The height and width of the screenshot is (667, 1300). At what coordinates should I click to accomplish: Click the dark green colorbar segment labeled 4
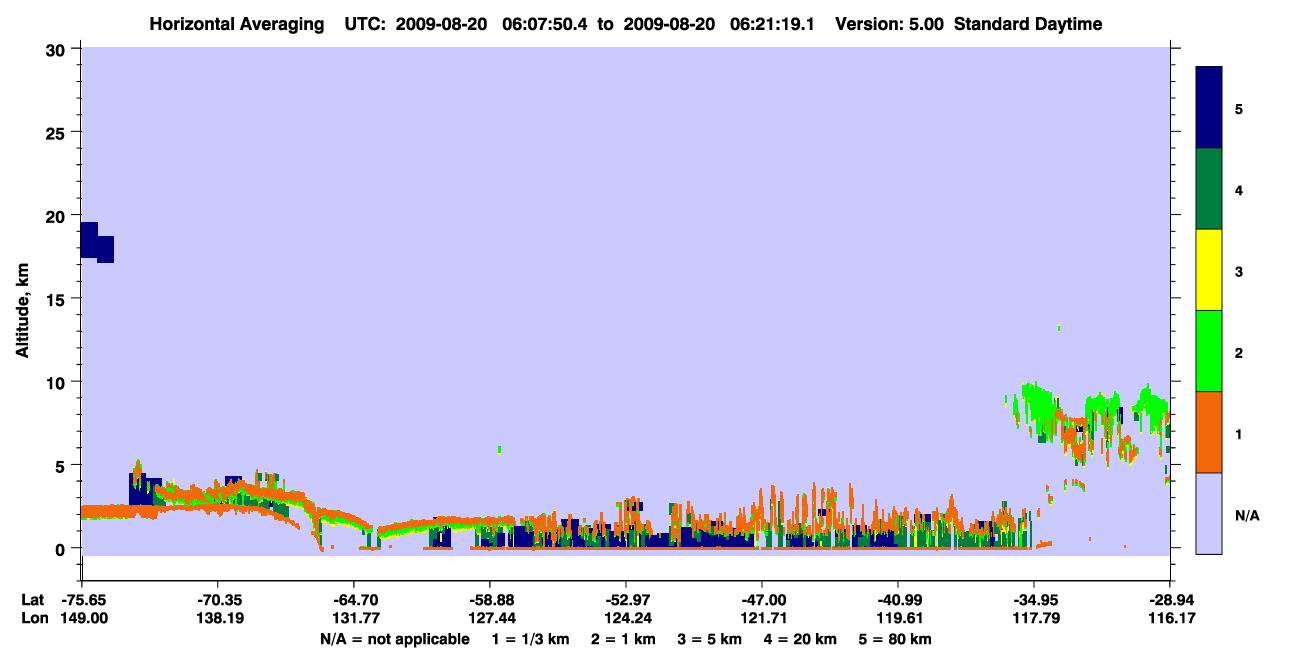pyautogui.click(x=1209, y=189)
